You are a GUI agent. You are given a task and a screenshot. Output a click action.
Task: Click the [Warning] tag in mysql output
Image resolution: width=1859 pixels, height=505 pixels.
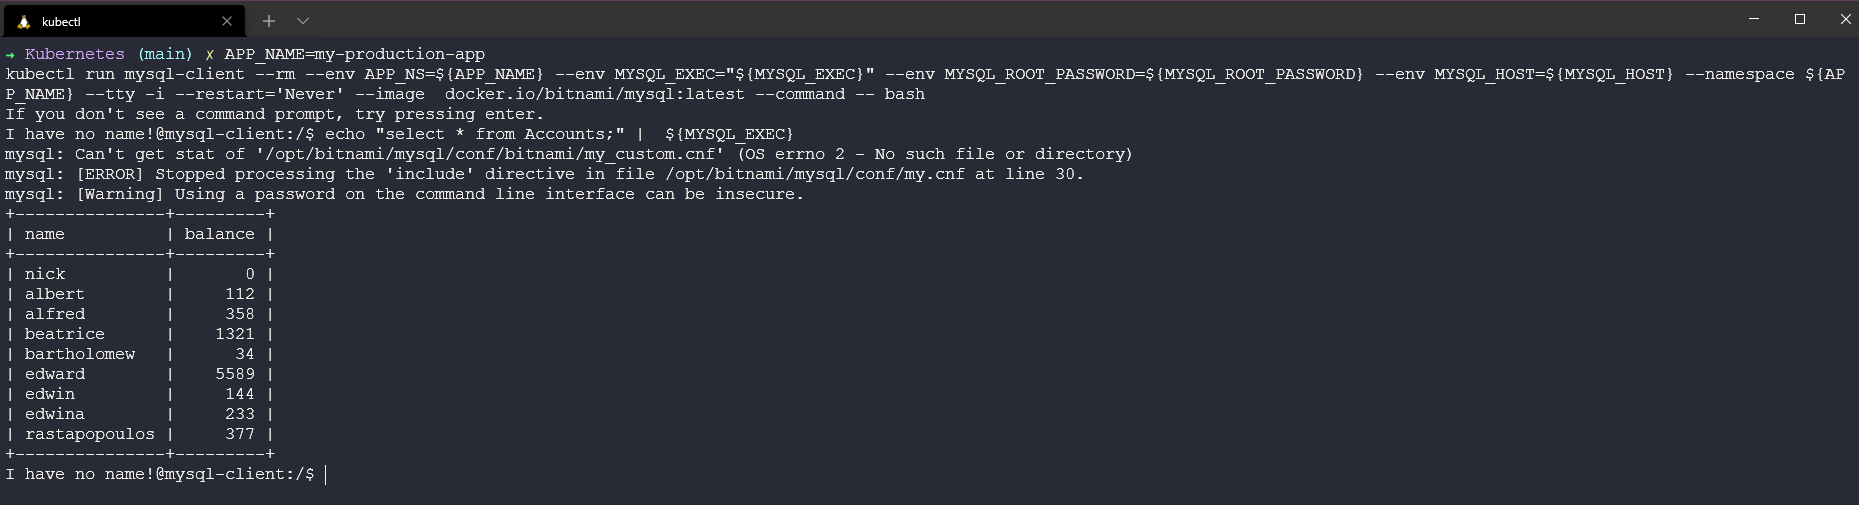point(120,194)
